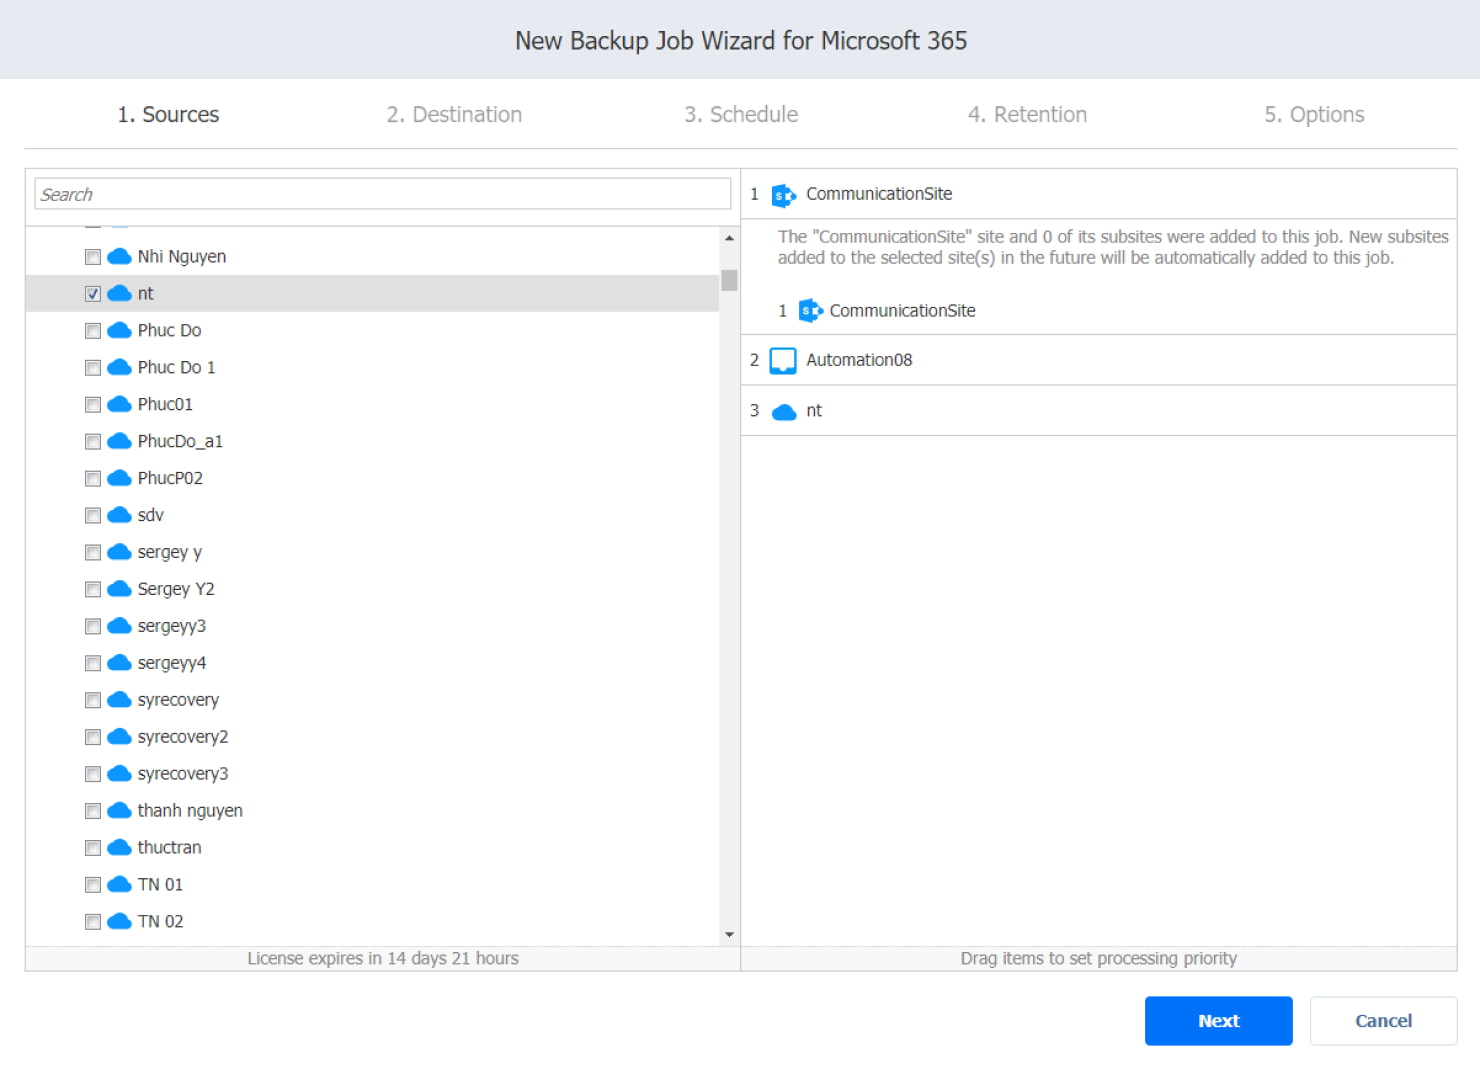The image size is (1480, 1068).
Task: Select the sdv checkbox
Action: point(93,516)
